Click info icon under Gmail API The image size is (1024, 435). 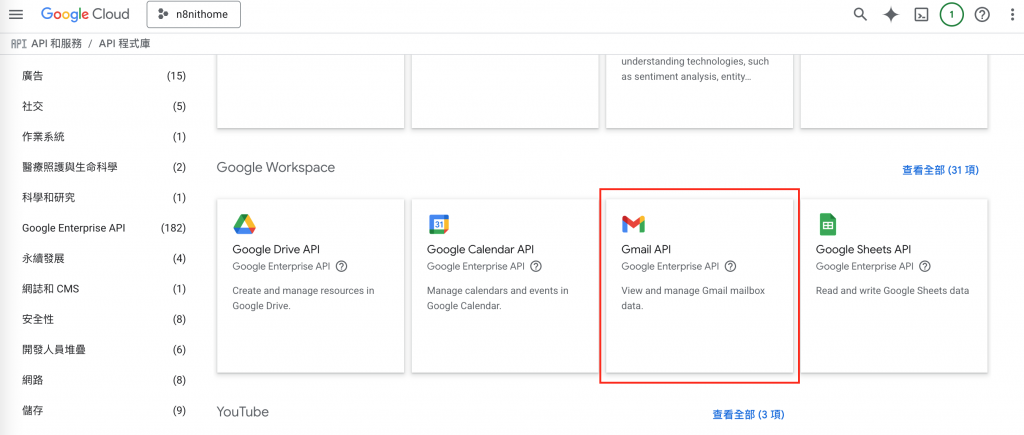730,267
